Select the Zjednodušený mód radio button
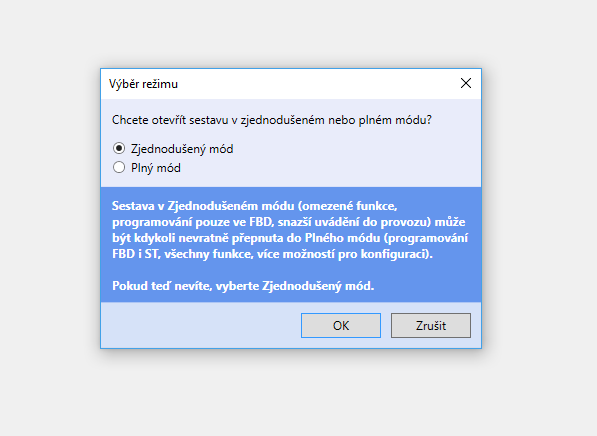597x436 pixels. pyautogui.click(x=119, y=148)
